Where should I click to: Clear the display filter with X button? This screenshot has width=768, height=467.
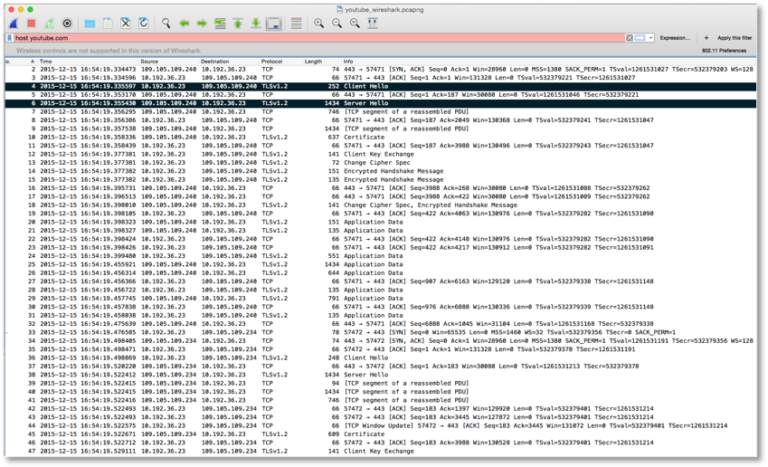click(x=630, y=37)
